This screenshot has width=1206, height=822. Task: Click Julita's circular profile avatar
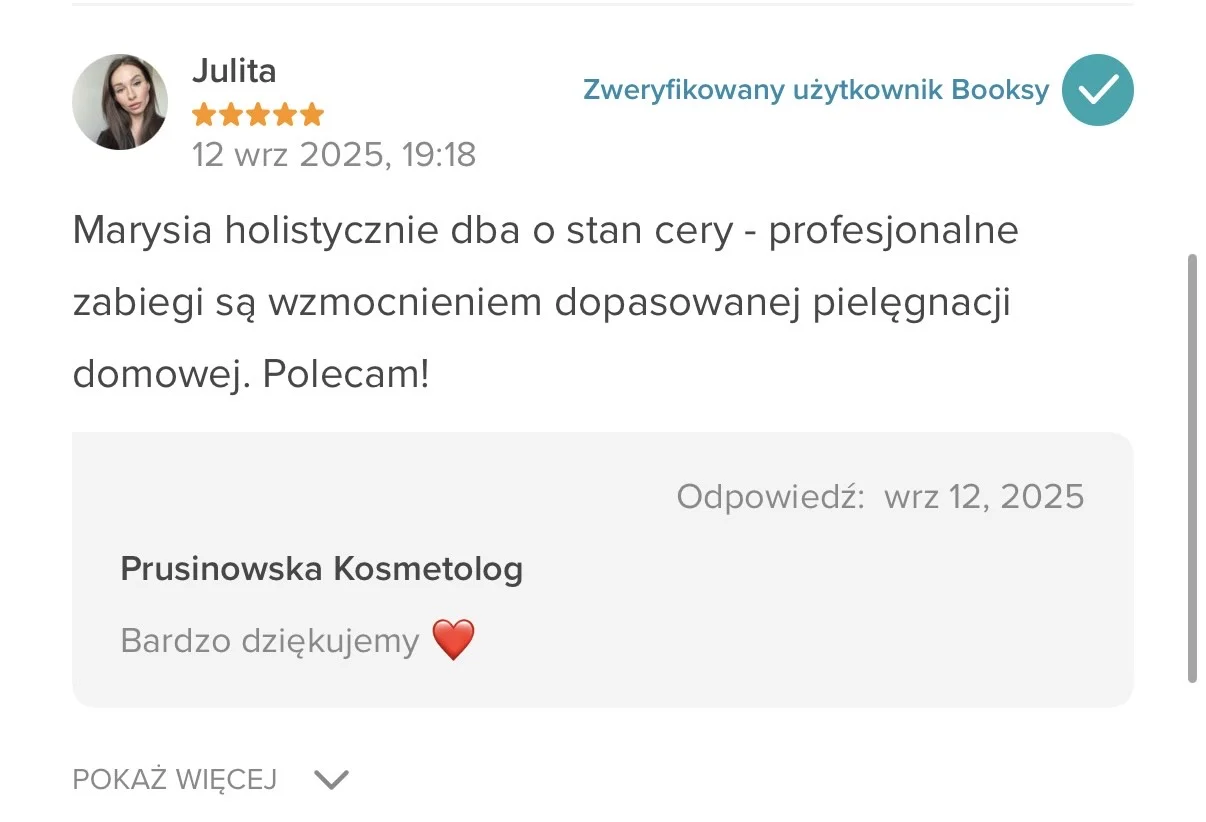point(120,102)
